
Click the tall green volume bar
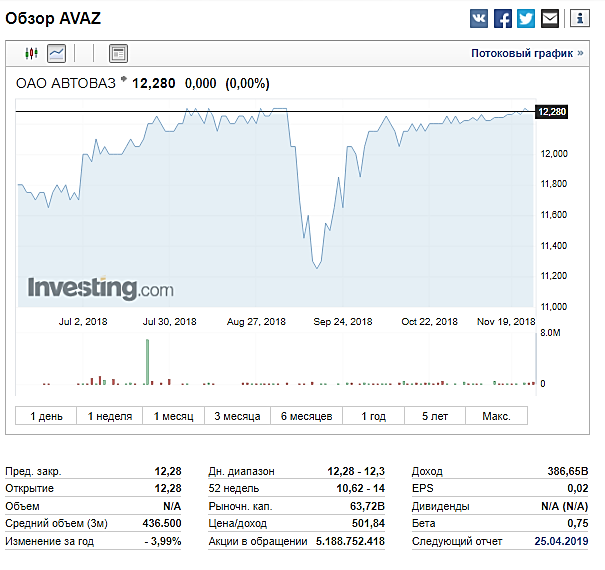[x=147, y=362]
